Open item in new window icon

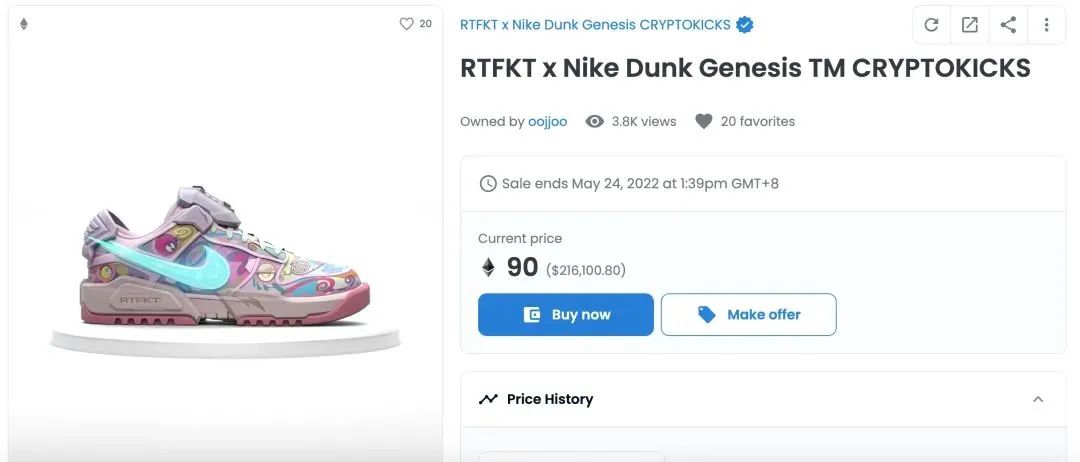[969, 25]
